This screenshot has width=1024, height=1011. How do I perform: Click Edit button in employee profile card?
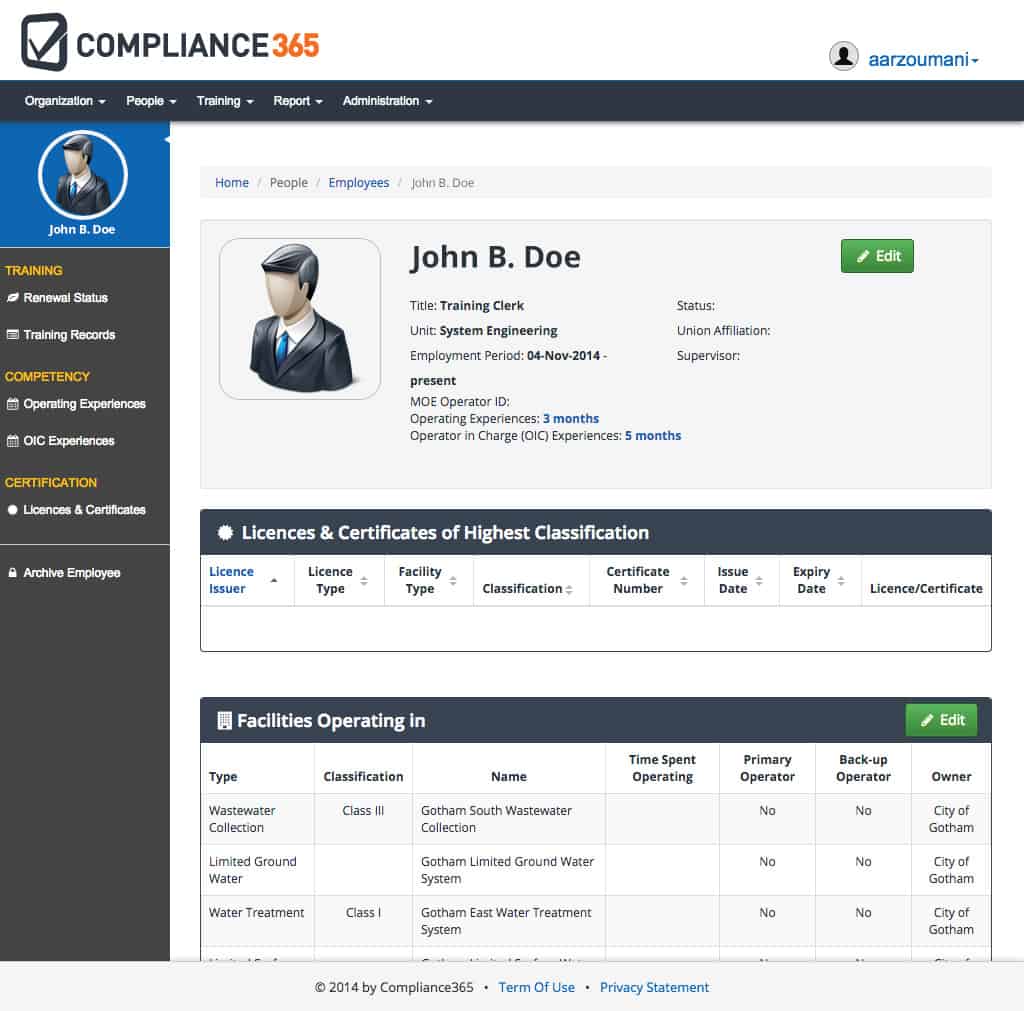coord(877,256)
